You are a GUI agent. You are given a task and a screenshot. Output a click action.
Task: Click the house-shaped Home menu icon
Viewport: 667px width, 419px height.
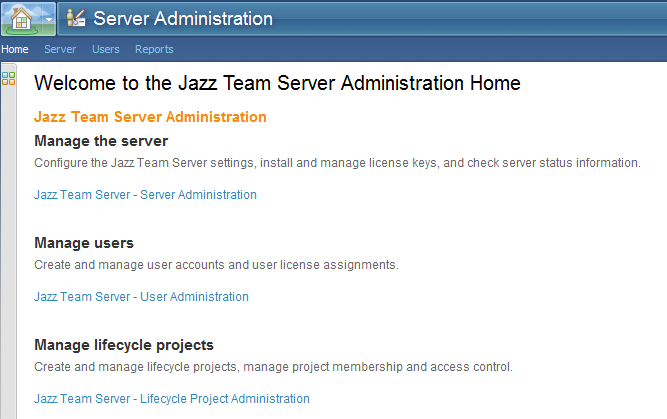(x=21, y=19)
